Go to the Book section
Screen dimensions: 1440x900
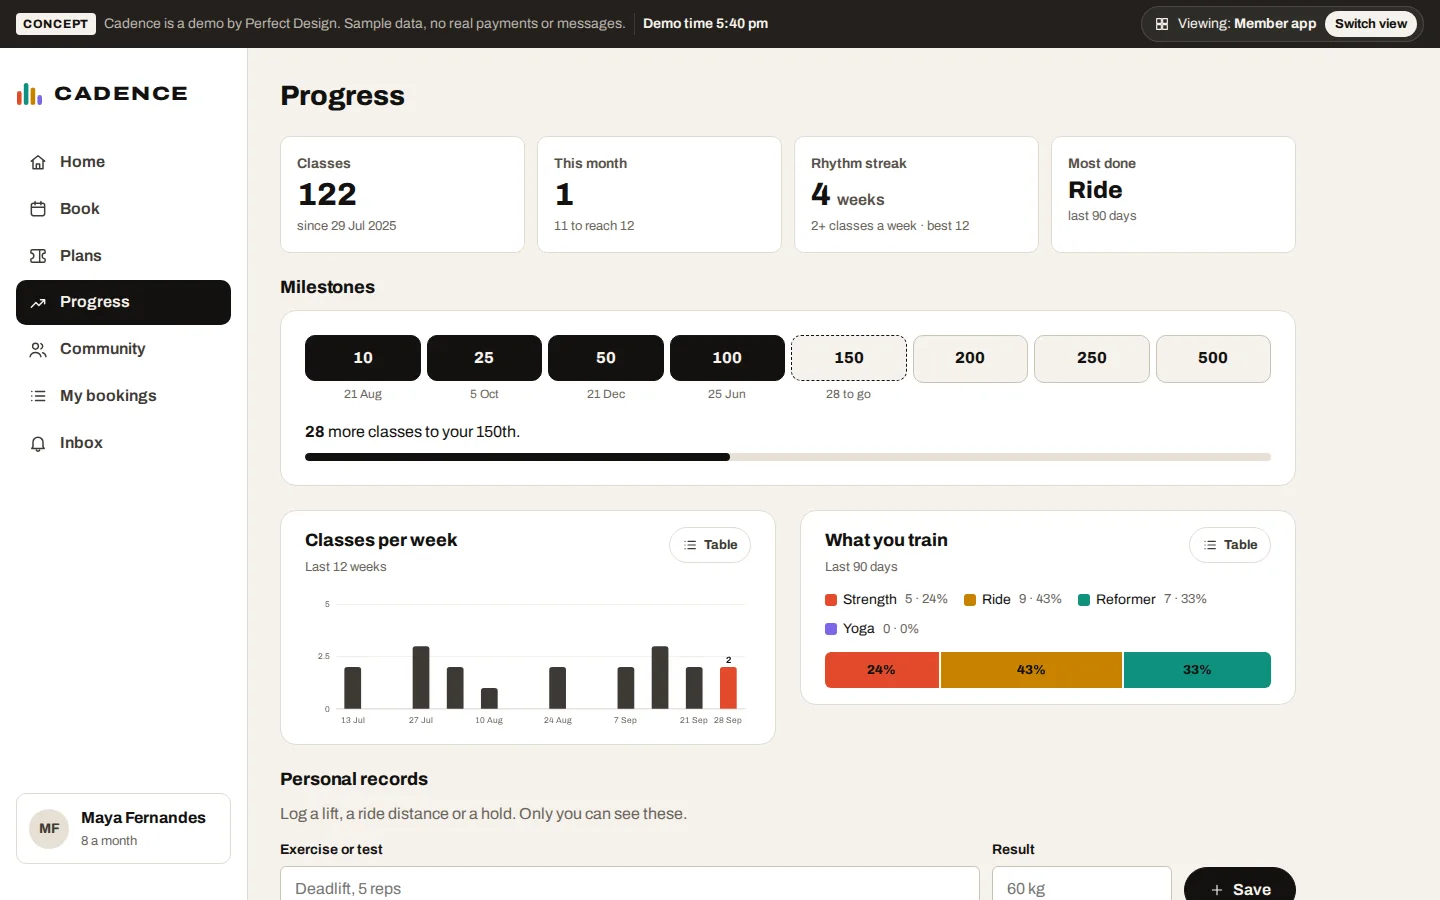tap(123, 209)
